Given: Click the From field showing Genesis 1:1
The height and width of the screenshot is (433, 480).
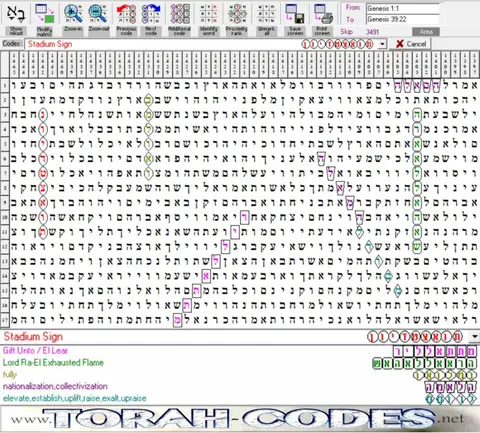Looking at the screenshot, I should point(403,9).
